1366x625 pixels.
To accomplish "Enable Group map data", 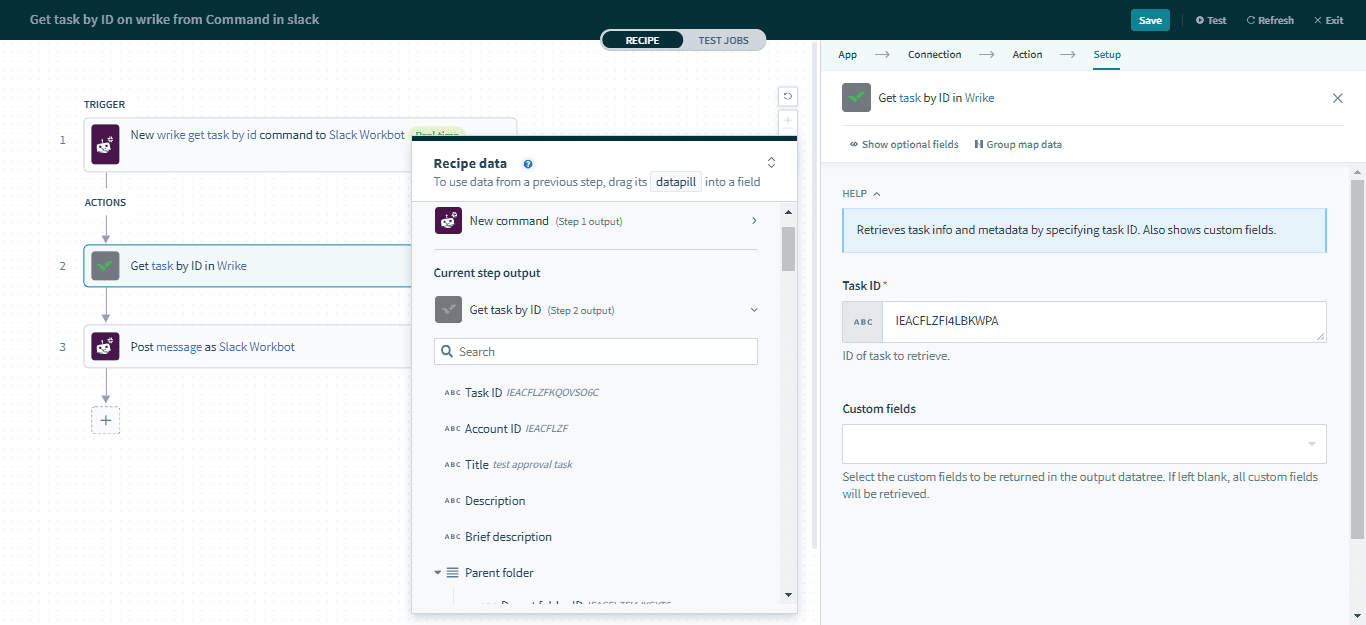I will (1018, 144).
